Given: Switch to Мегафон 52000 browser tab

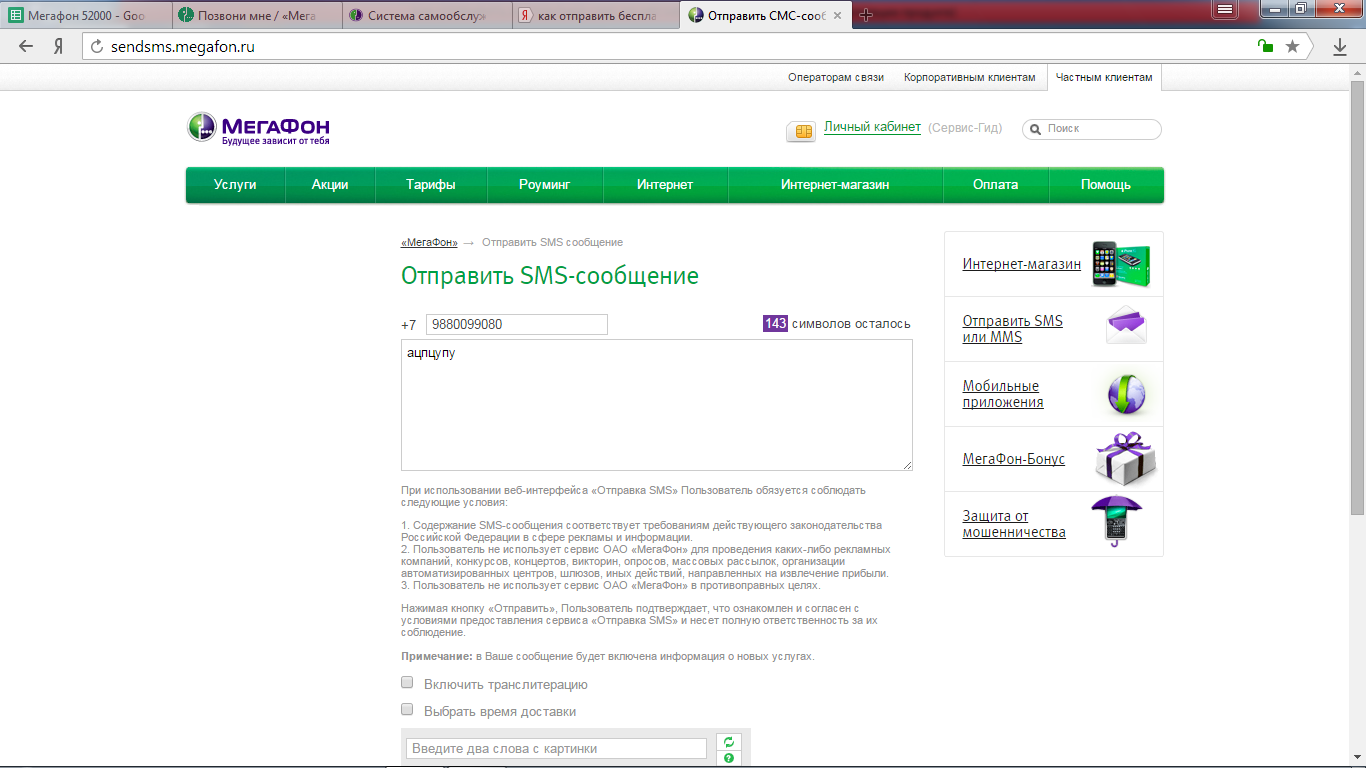Looking at the screenshot, I should (85, 16).
